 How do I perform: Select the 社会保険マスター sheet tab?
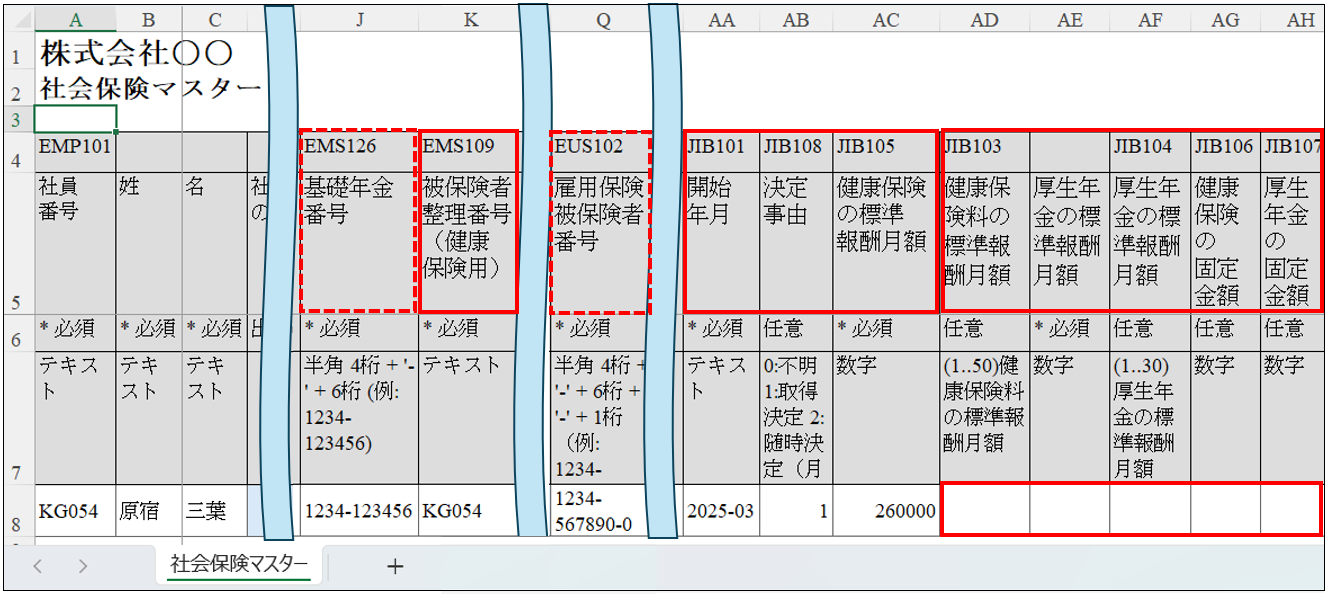click(239, 565)
